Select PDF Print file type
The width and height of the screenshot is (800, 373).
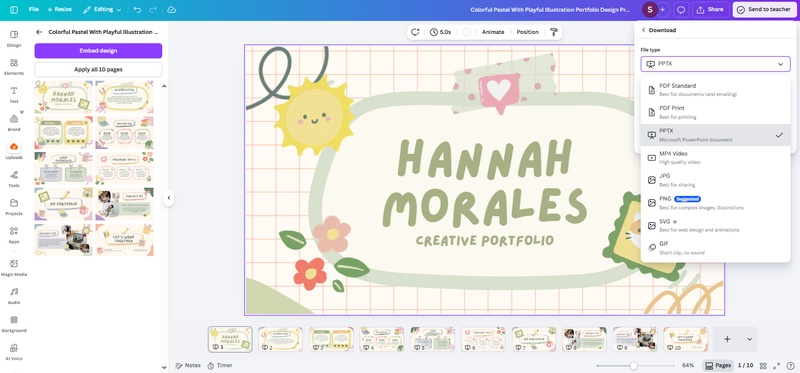coord(715,112)
